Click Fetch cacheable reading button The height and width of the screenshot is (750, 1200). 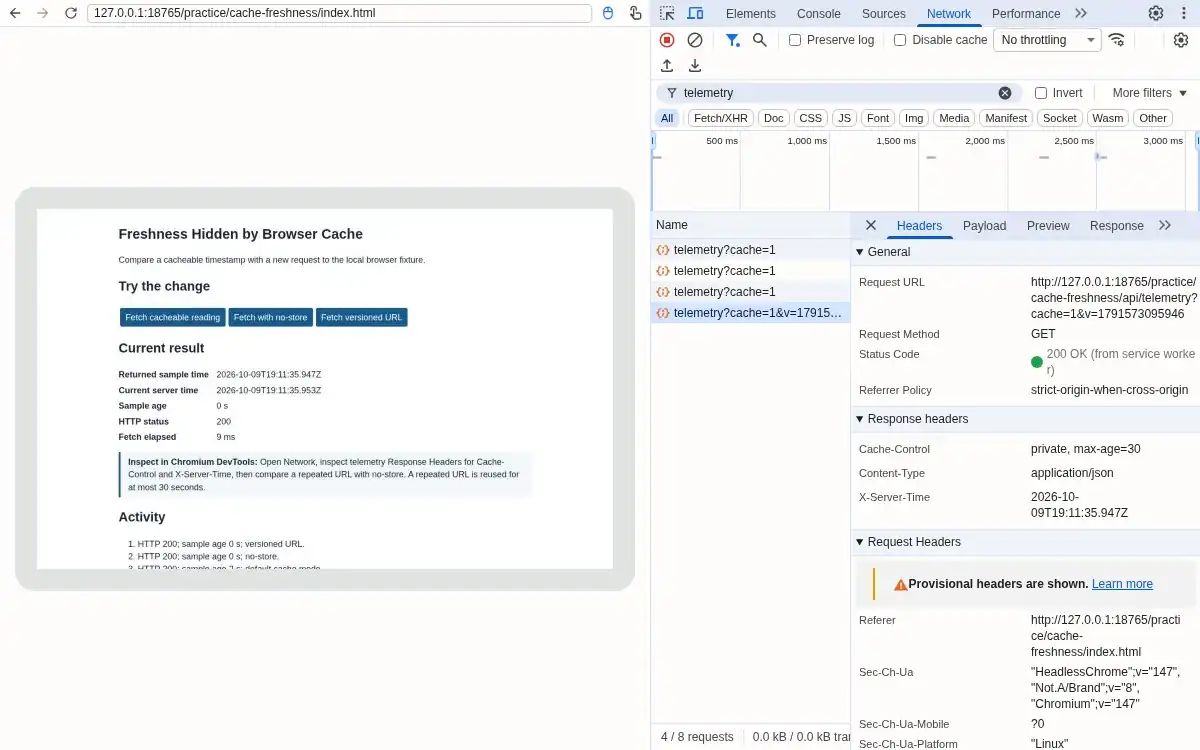pos(173,317)
